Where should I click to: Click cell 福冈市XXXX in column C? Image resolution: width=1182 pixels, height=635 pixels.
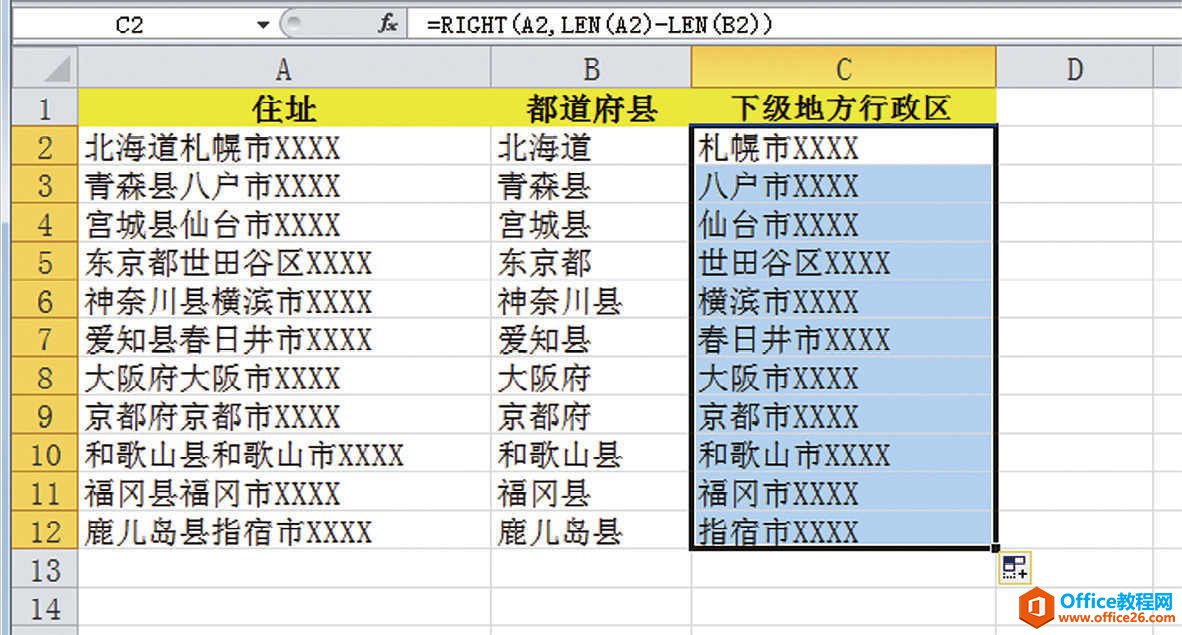click(x=844, y=492)
